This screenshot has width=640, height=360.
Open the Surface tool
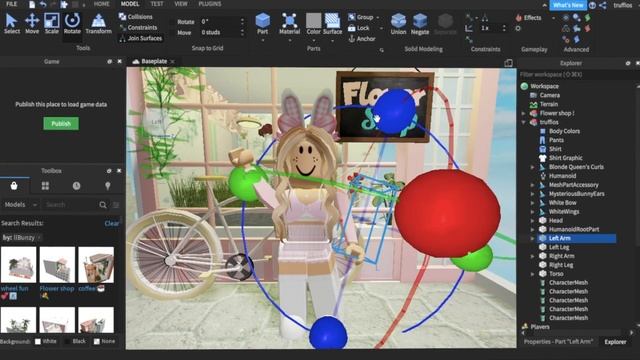tap(332, 23)
